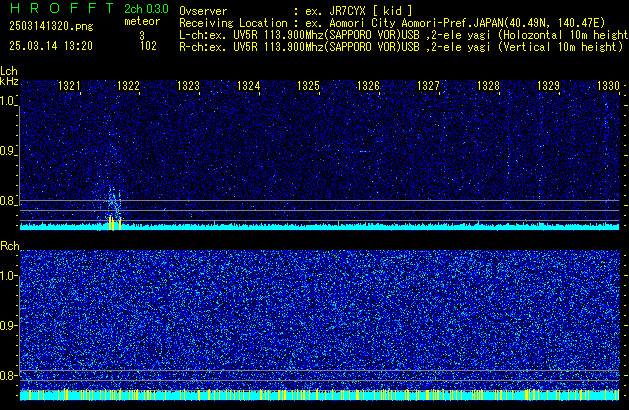Click the 1326 time marker

coord(368,86)
